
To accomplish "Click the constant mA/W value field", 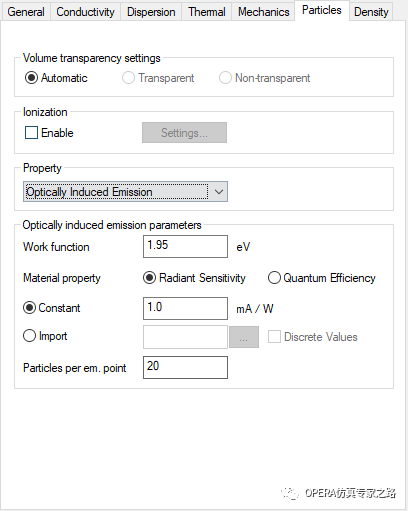I will coord(185,308).
